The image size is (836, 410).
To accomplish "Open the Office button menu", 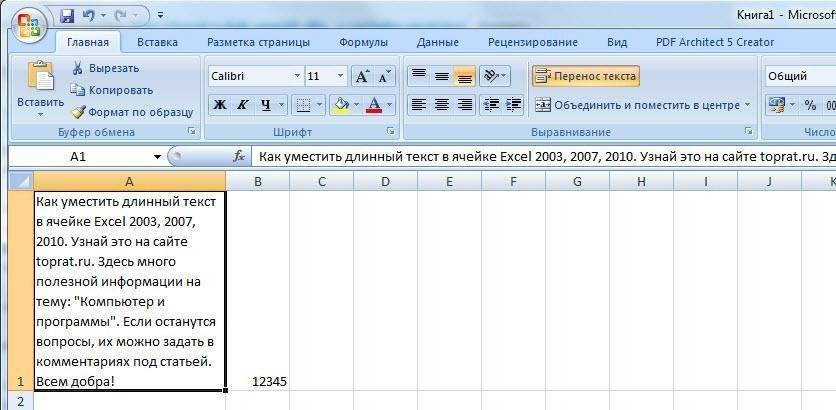I will tap(30, 27).
